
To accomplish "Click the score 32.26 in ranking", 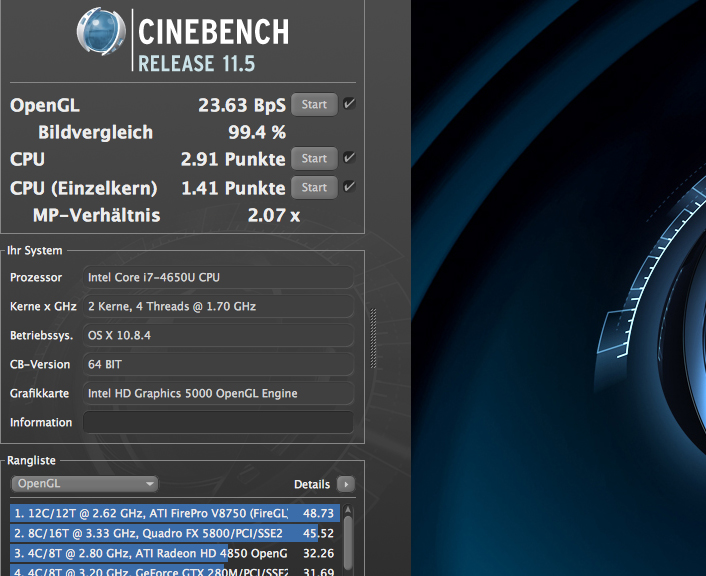I will click(x=318, y=553).
